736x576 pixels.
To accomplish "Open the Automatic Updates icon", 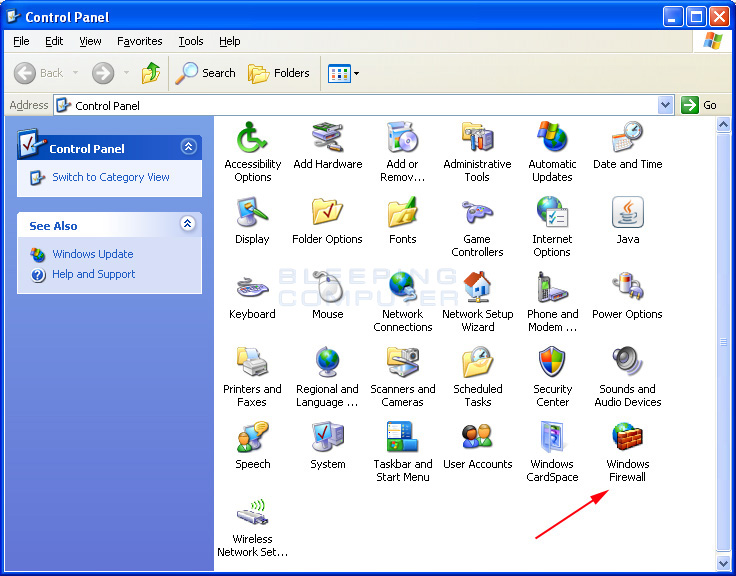I will click(x=552, y=138).
